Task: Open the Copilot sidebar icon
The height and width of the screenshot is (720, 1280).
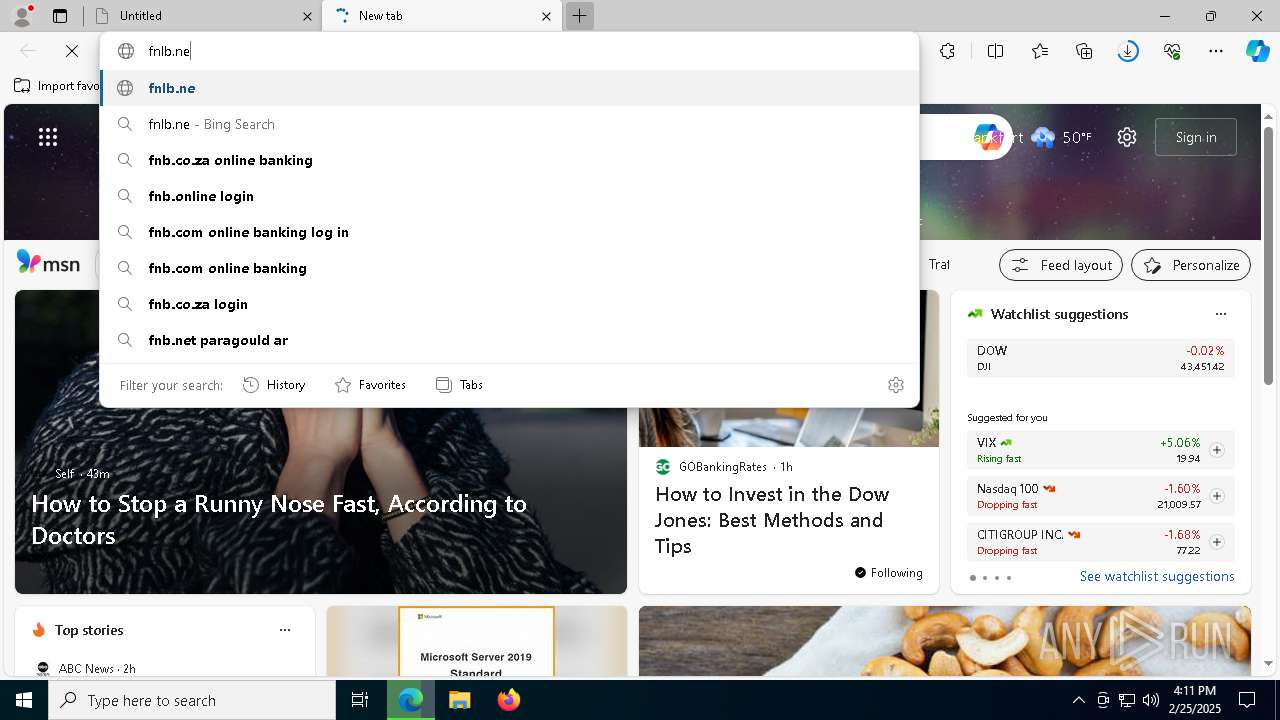Action: [x=1257, y=51]
